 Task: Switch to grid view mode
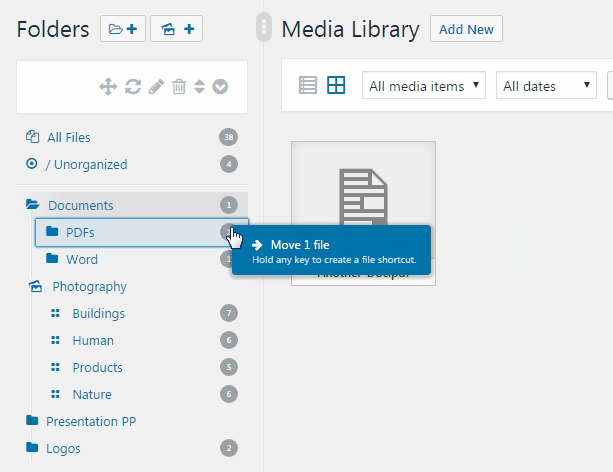click(x=336, y=86)
